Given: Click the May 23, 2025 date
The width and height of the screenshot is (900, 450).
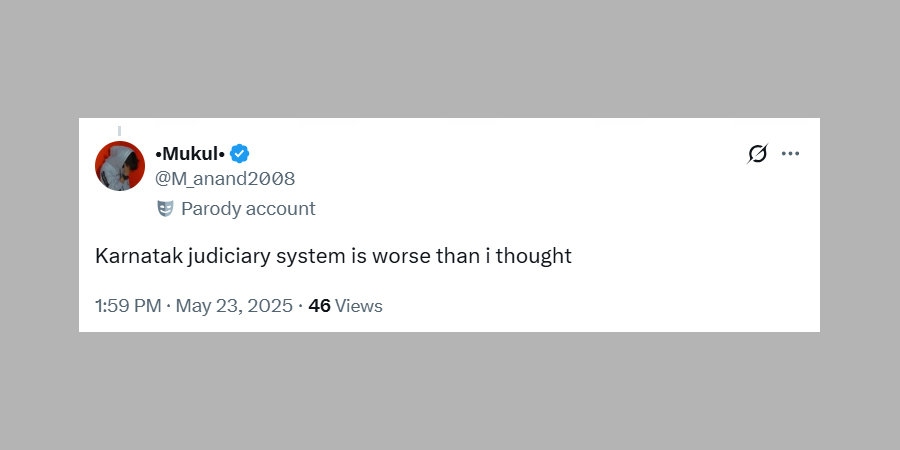Looking at the screenshot, I should (234, 306).
